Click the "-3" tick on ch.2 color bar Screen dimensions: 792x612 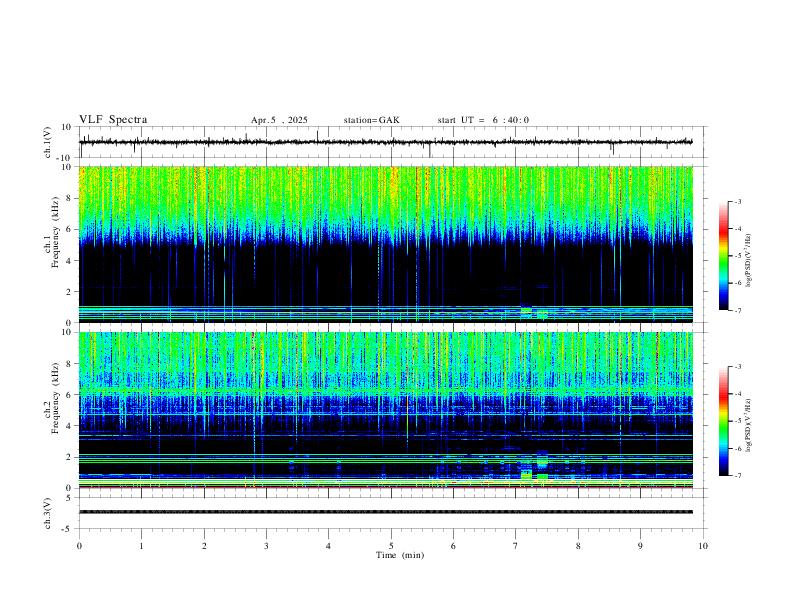pos(737,367)
